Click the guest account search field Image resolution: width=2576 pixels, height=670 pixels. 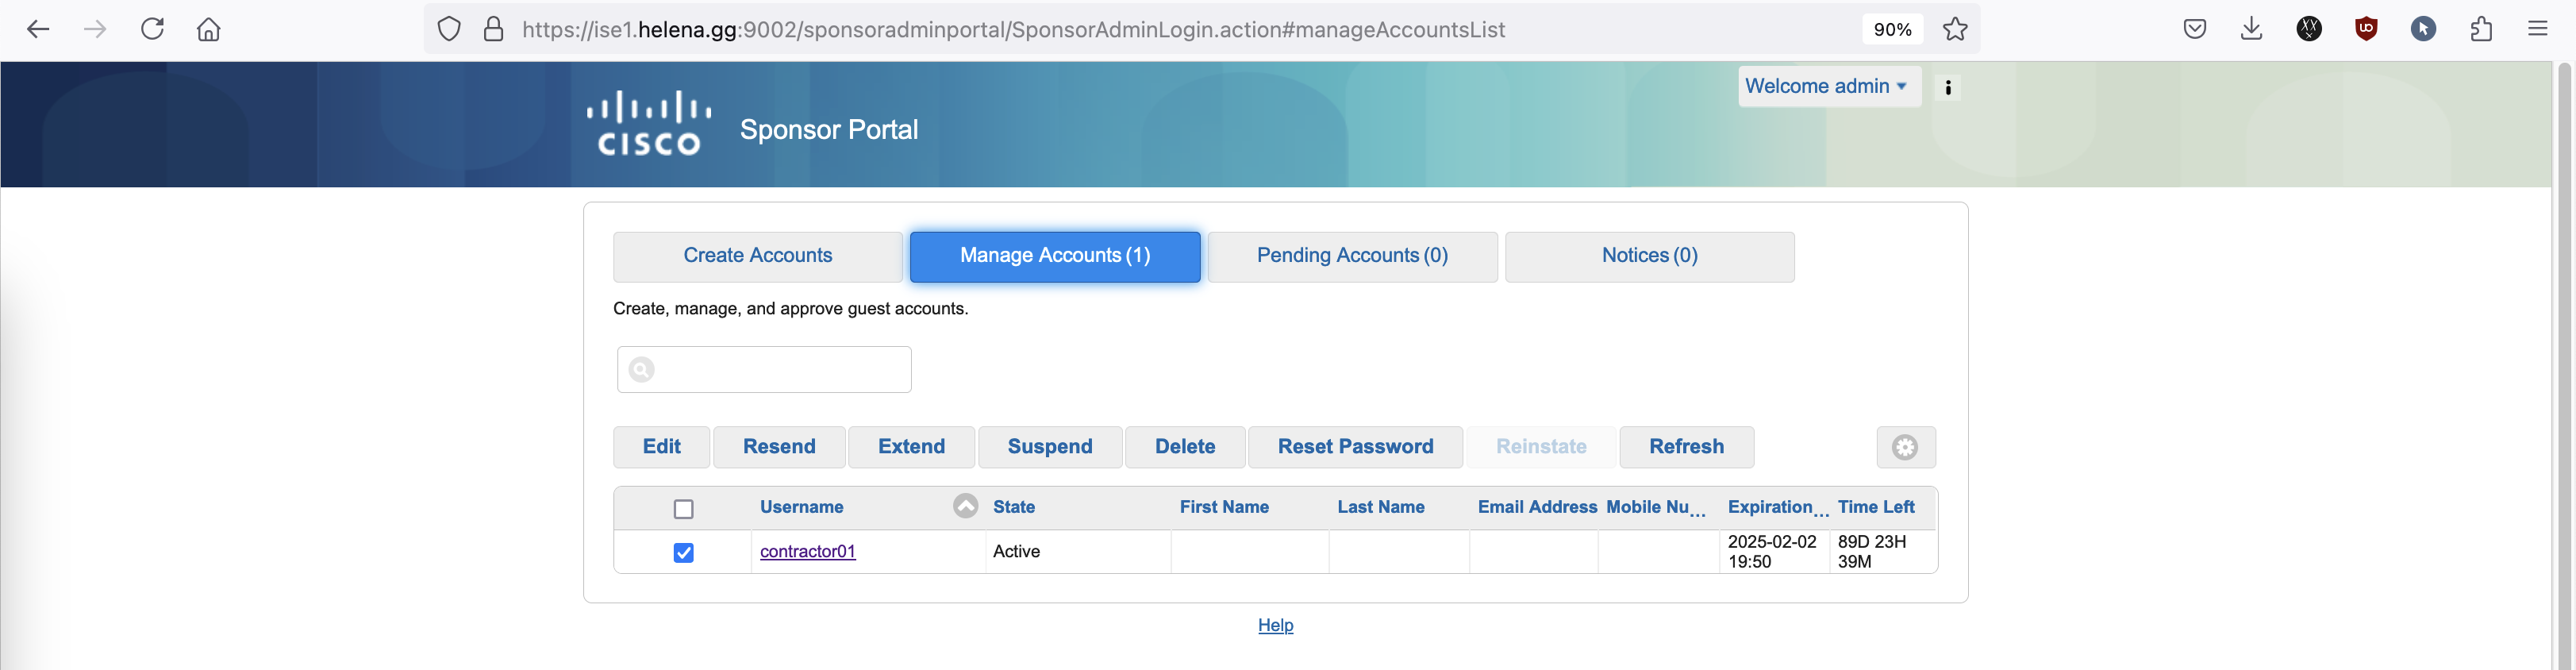(780, 370)
